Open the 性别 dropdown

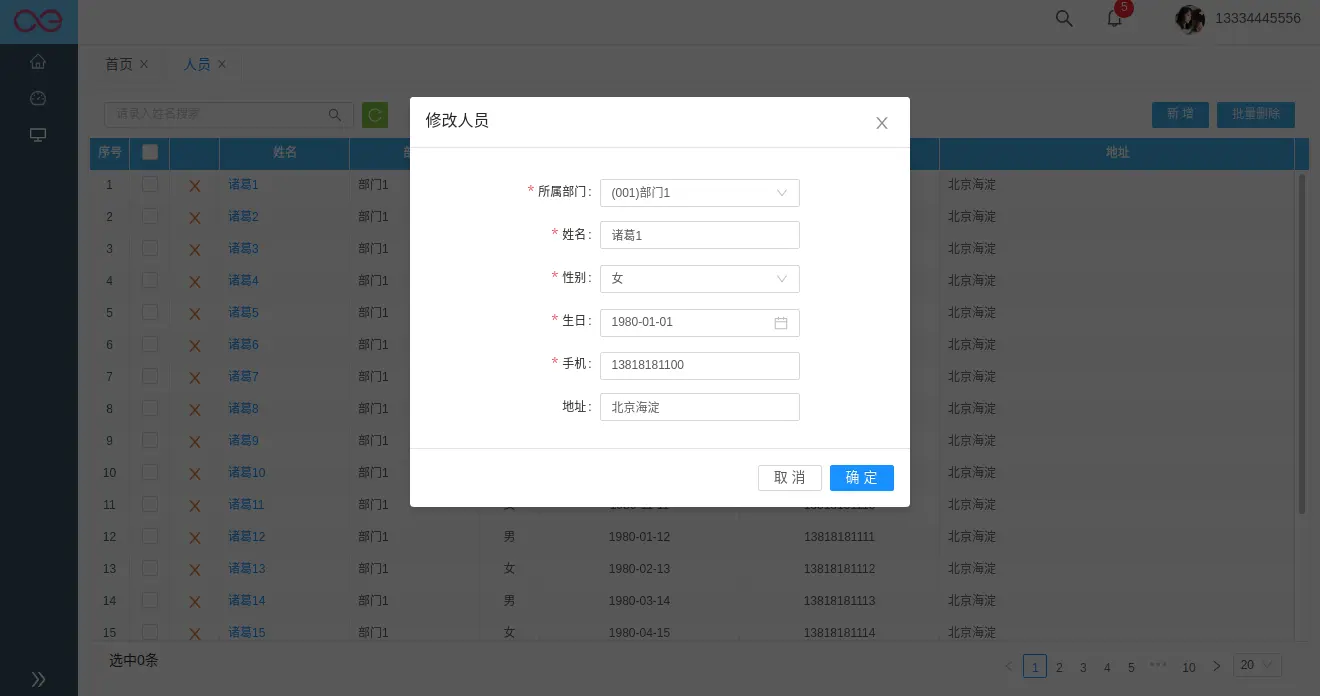pyautogui.click(x=700, y=279)
